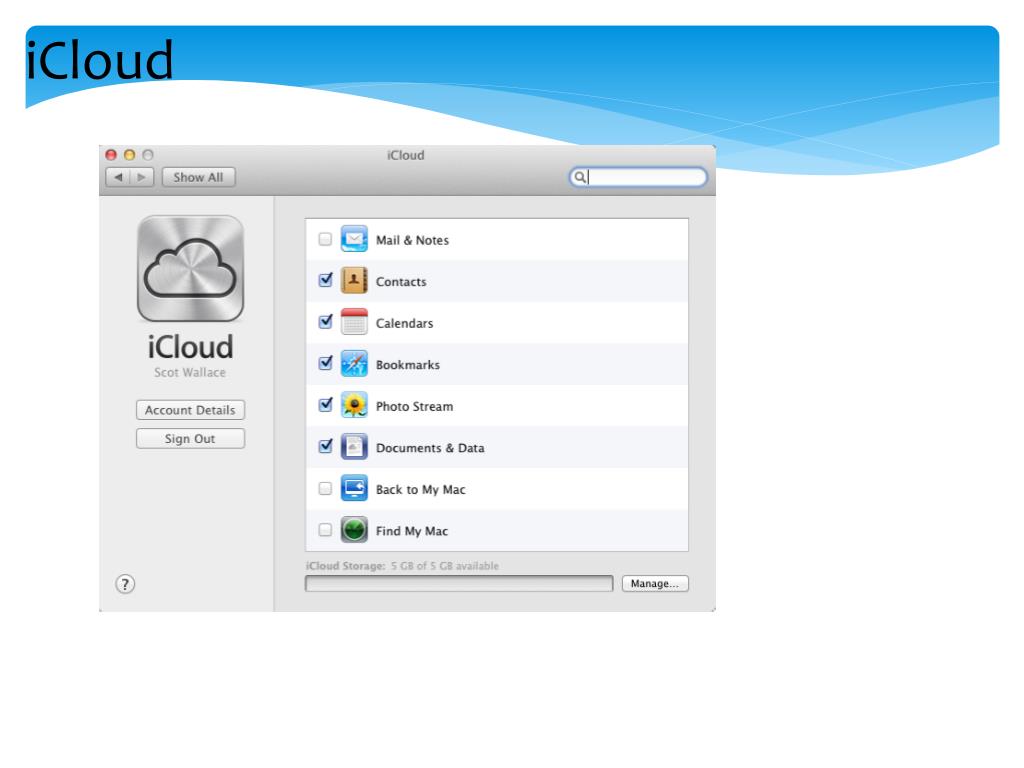The height and width of the screenshot is (768, 1024).
Task: Click the "Mail & Notes" label
Action: 412,240
